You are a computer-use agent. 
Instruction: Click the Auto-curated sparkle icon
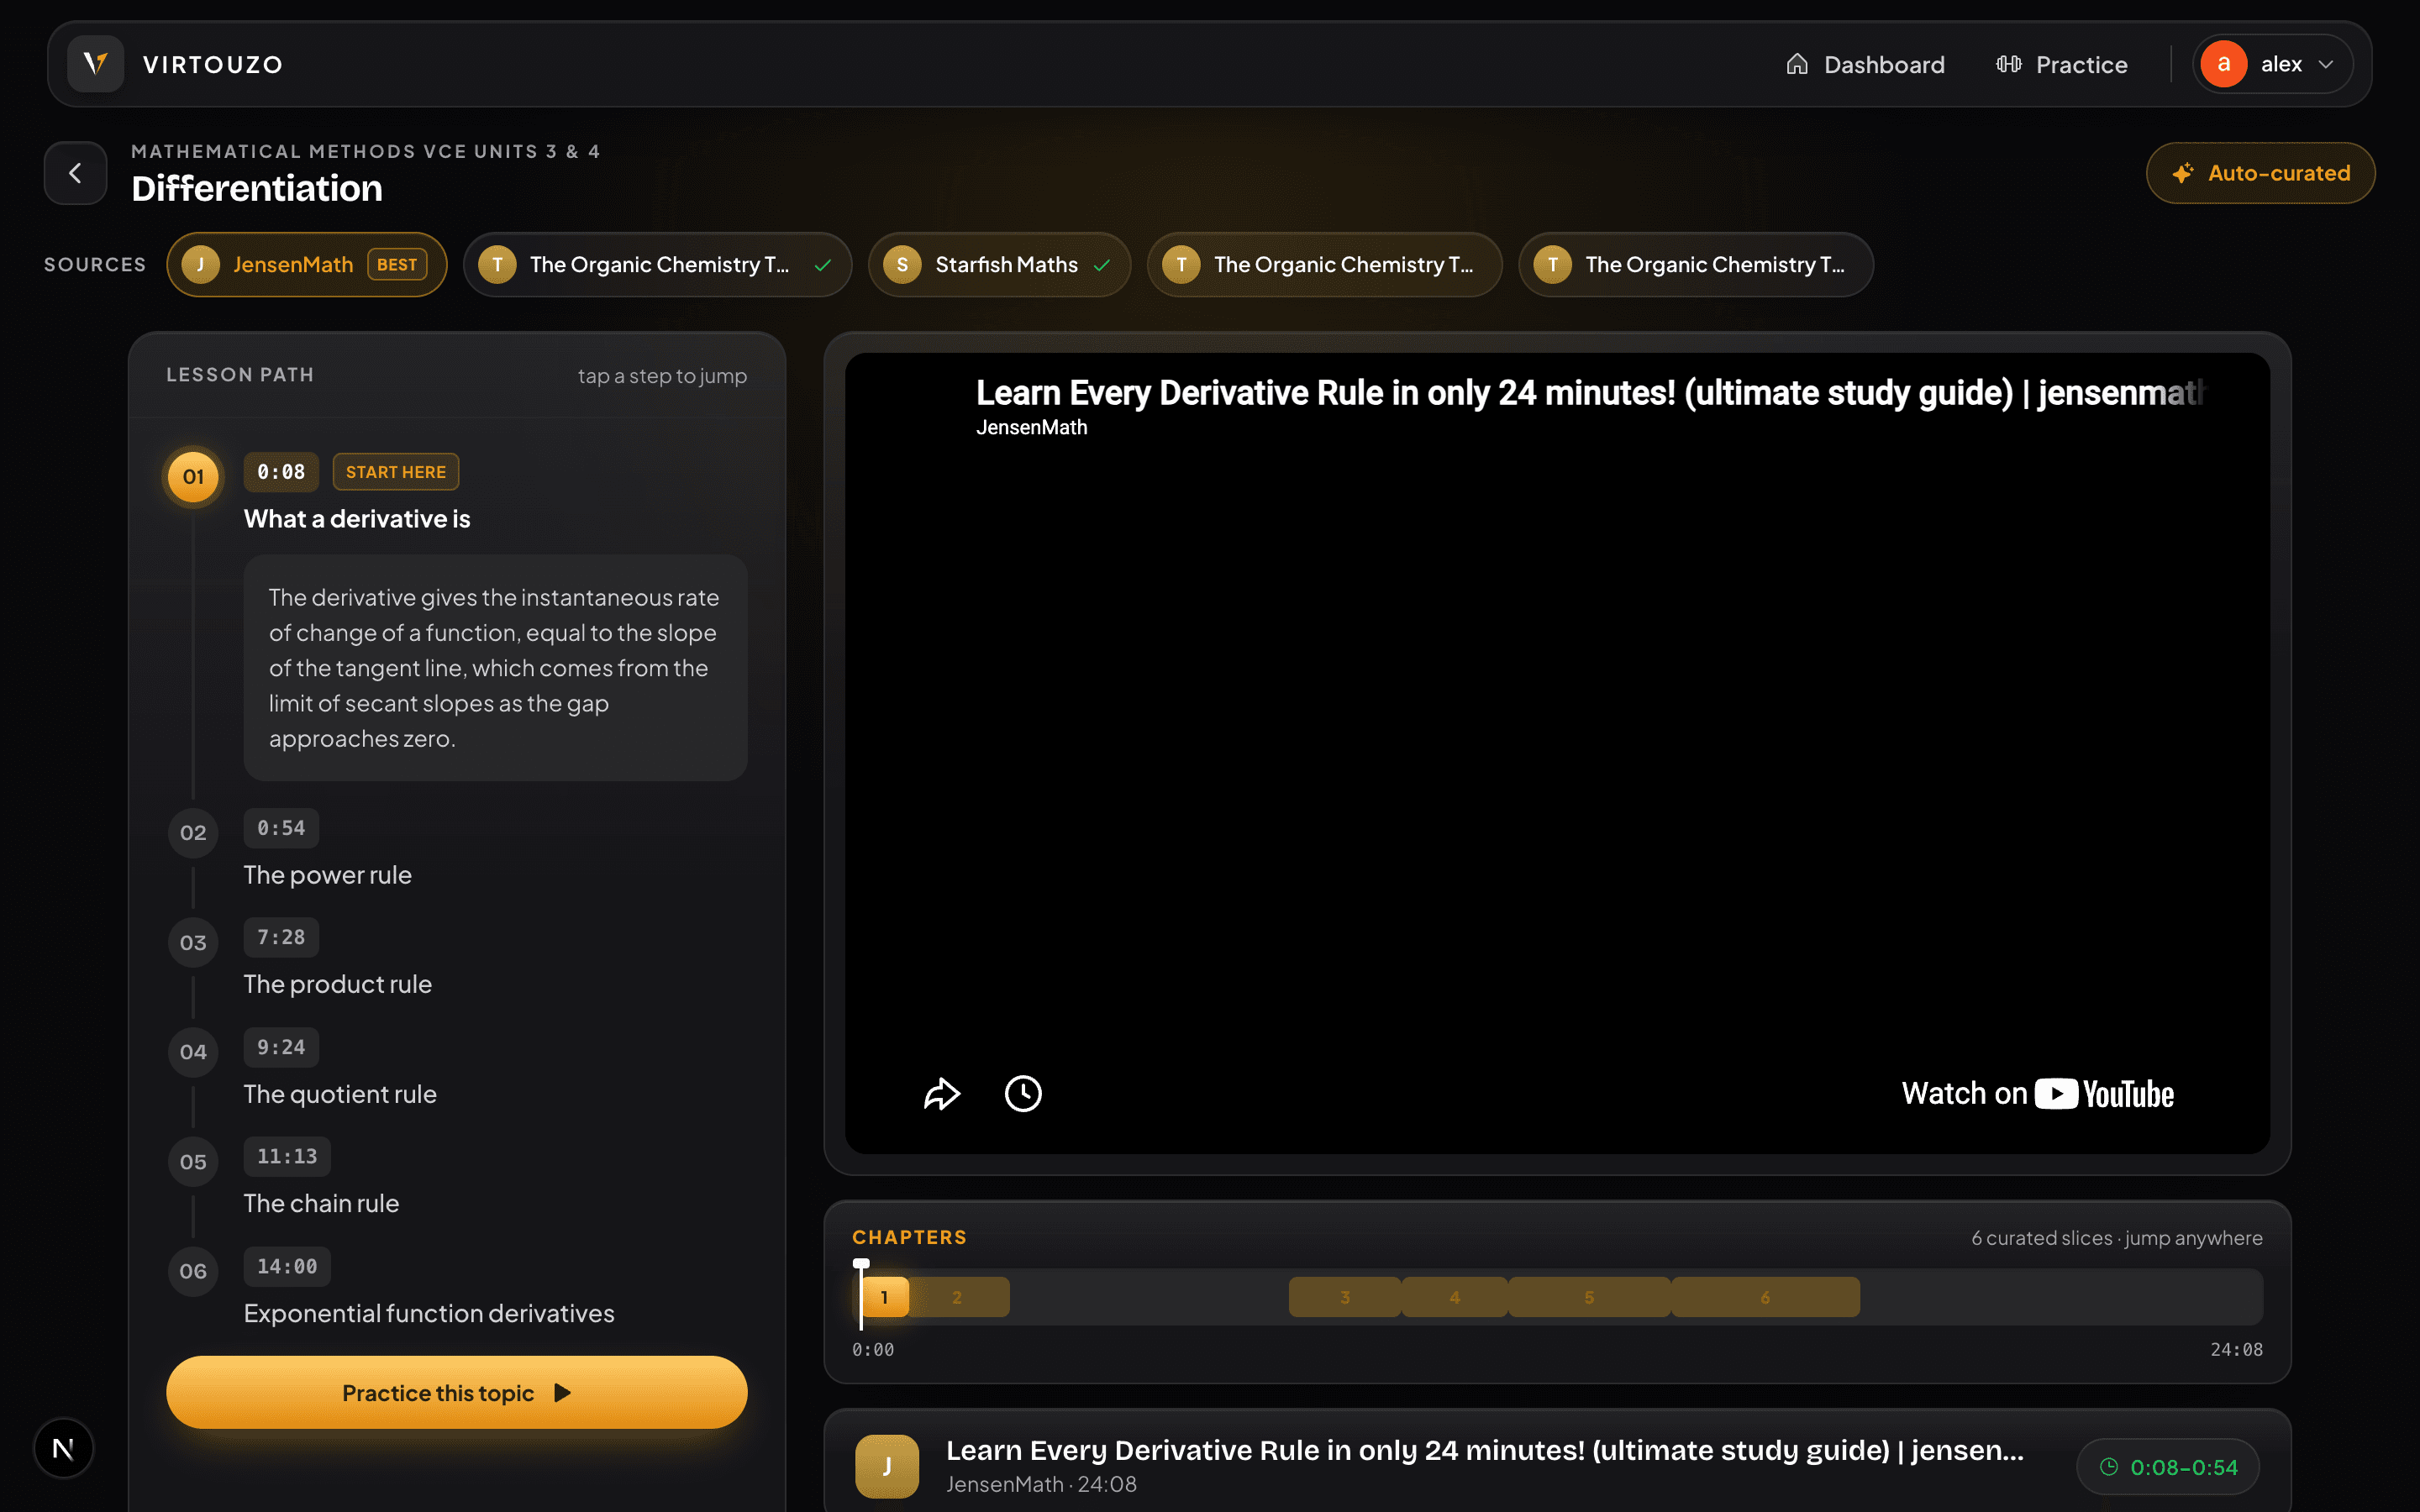(2183, 173)
